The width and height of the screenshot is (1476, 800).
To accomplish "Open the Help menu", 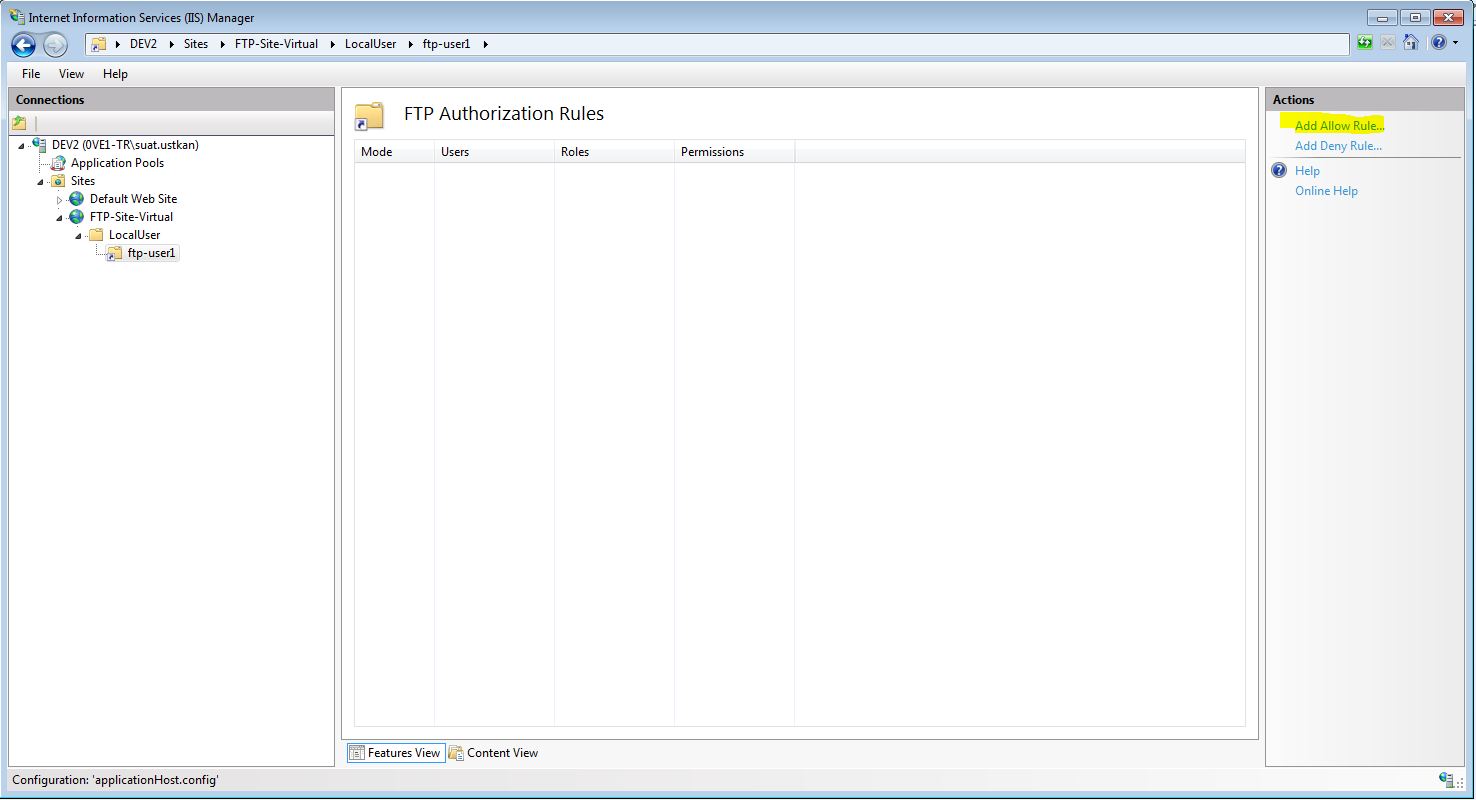I will [115, 74].
